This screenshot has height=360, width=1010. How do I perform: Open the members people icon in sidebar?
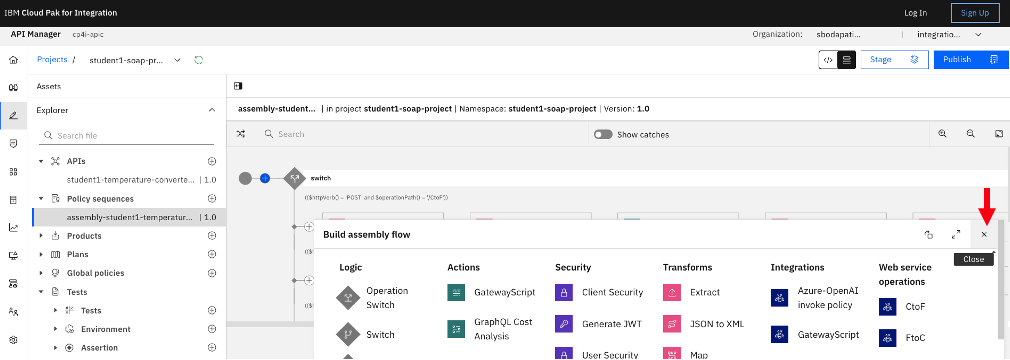[x=13, y=312]
